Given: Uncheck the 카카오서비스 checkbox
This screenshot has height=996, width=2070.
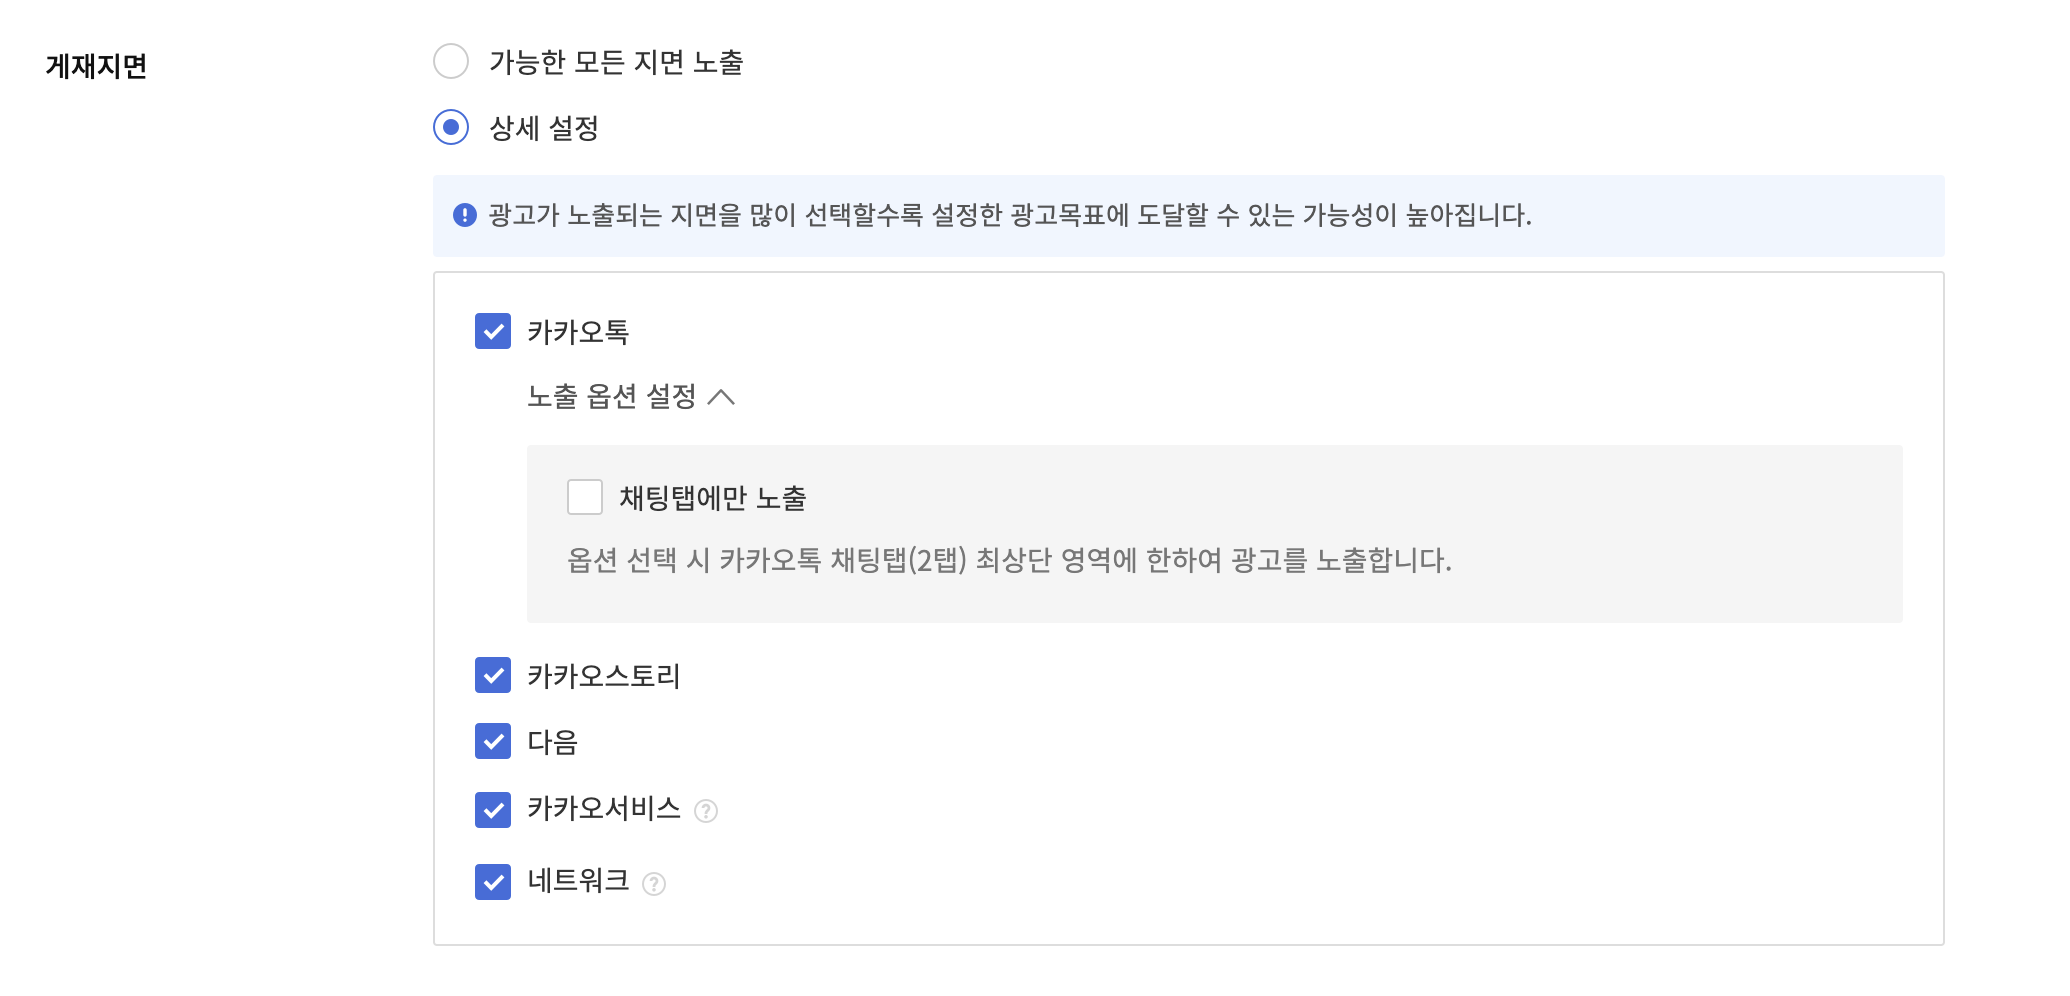Looking at the screenshot, I should [x=493, y=809].
